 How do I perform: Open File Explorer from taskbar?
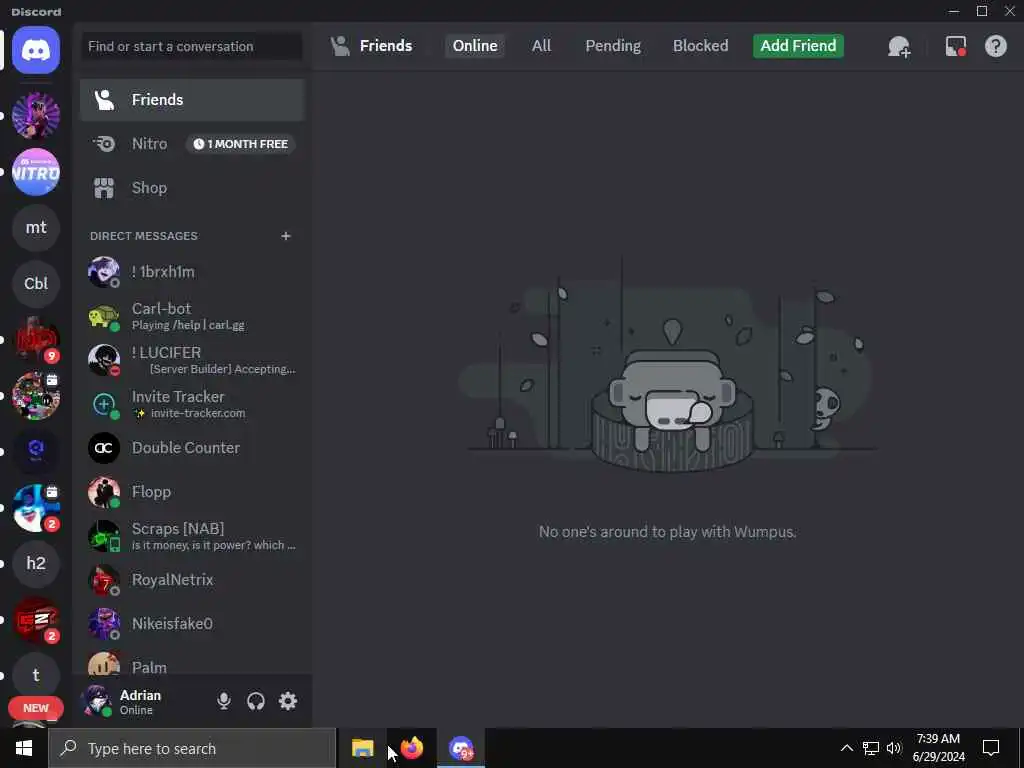[x=362, y=748]
